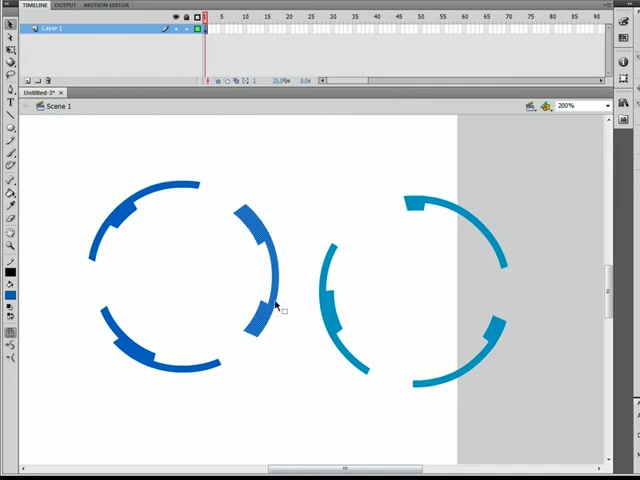The height and width of the screenshot is (480, 640).
Task: Pick the 3D Rotation tool
Action: click(10, 62)
